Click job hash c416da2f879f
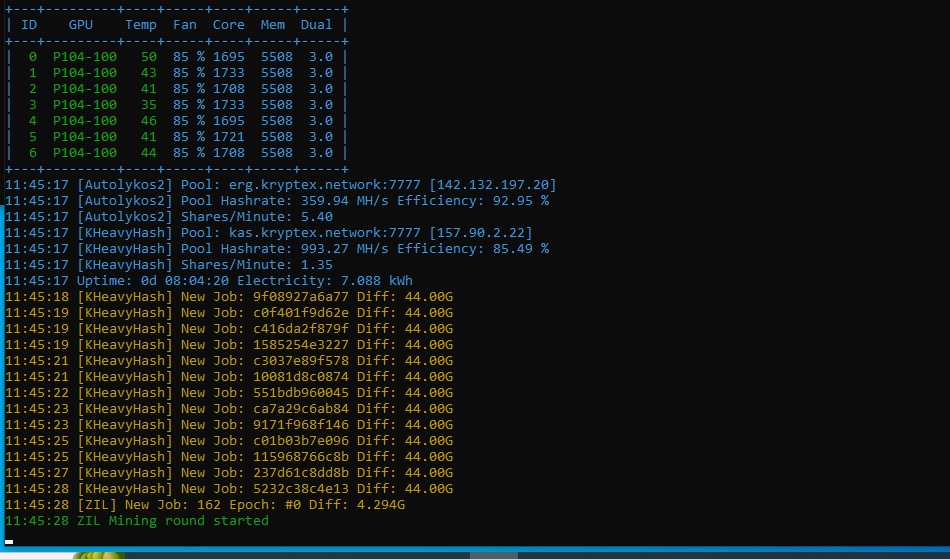This screenshot has height=559, width=950. coord(301,329)
